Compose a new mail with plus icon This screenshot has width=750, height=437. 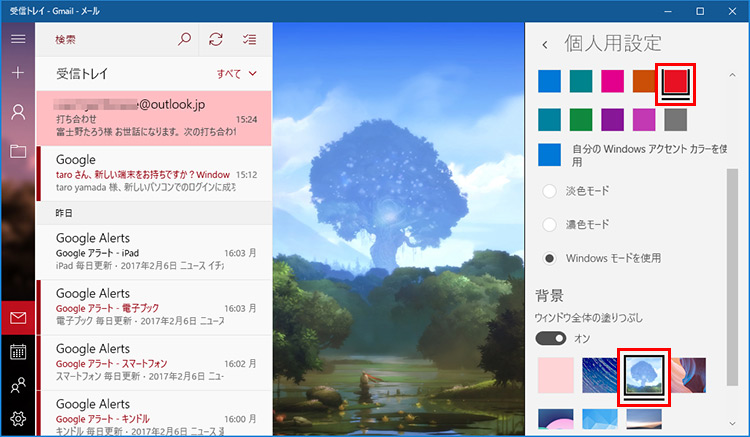18,74
